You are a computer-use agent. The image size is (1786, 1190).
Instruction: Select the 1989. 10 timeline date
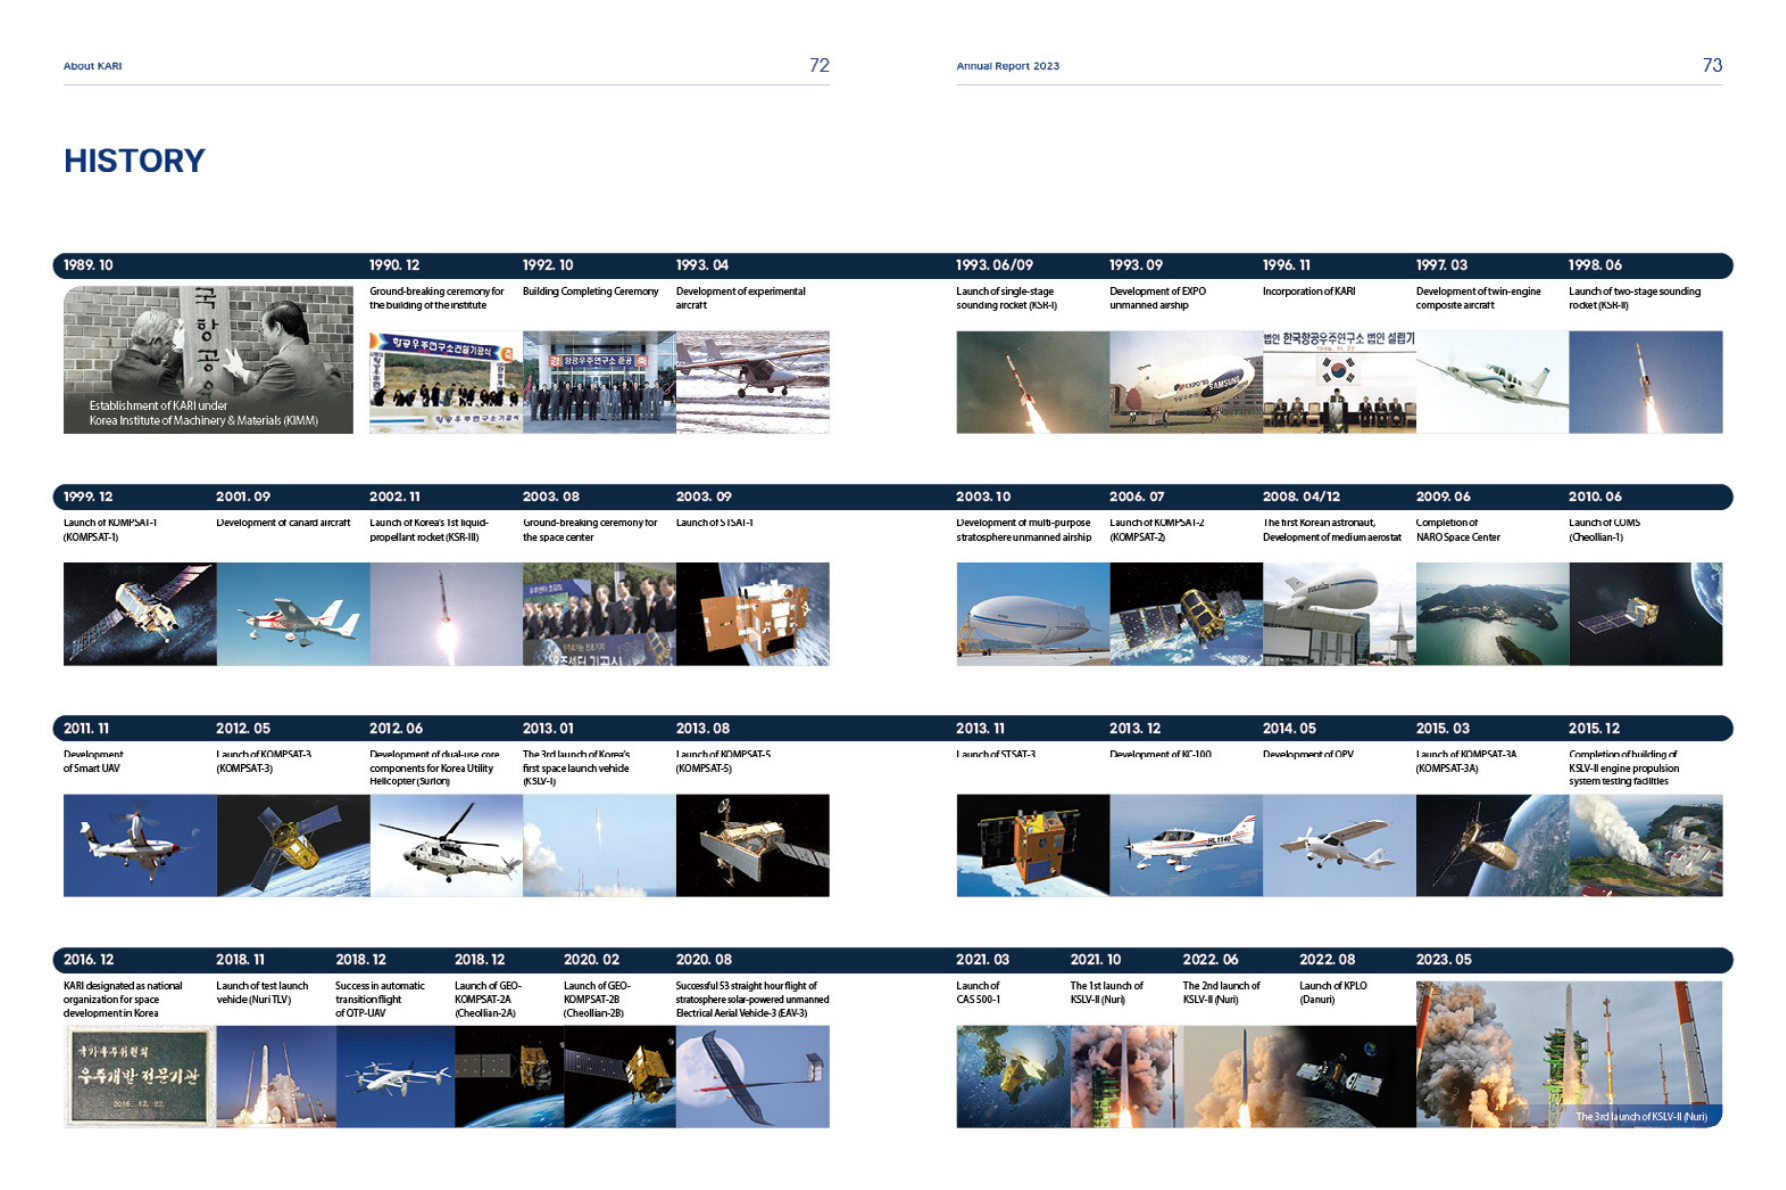pos(88,265)
